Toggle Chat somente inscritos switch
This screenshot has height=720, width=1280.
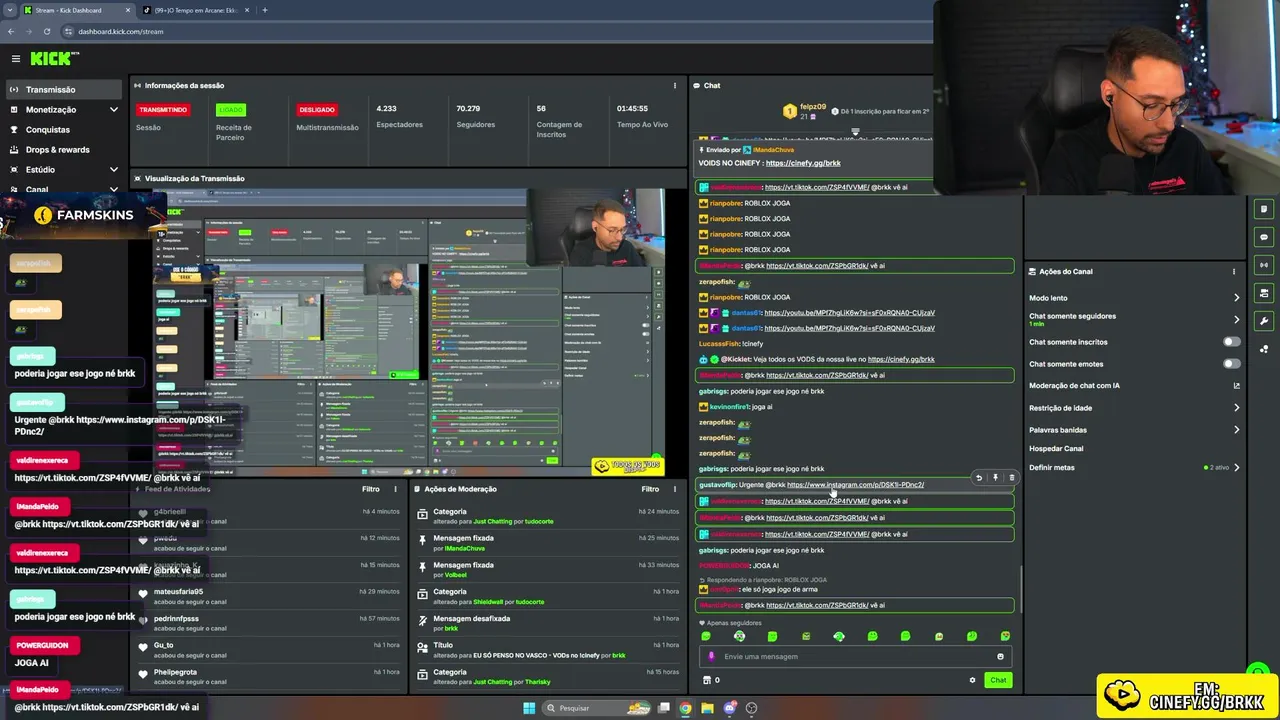1231,342
